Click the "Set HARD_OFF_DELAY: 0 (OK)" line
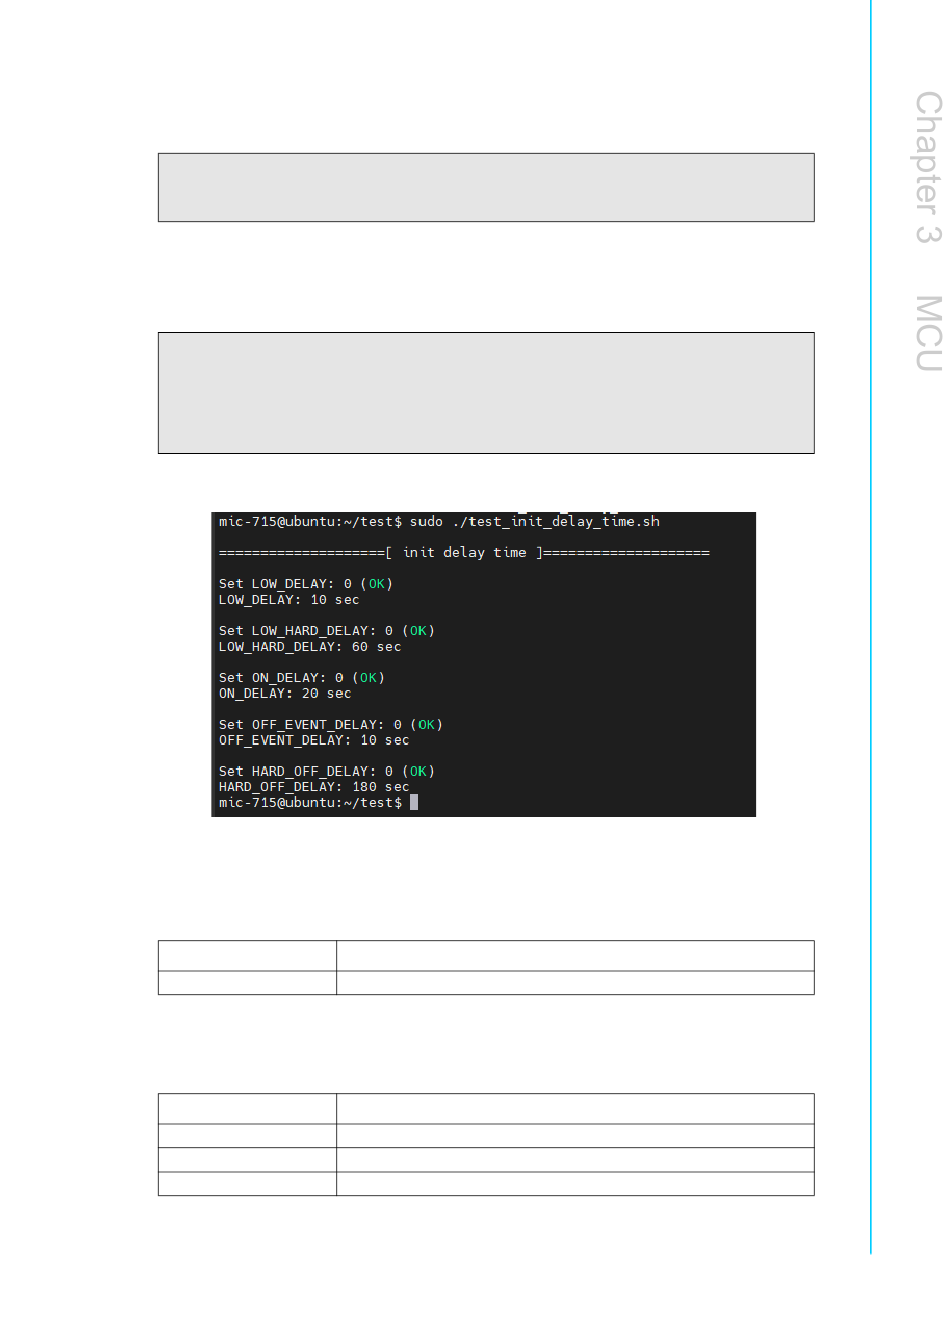This screenshot has height=1344, width=950. [327, 772]
